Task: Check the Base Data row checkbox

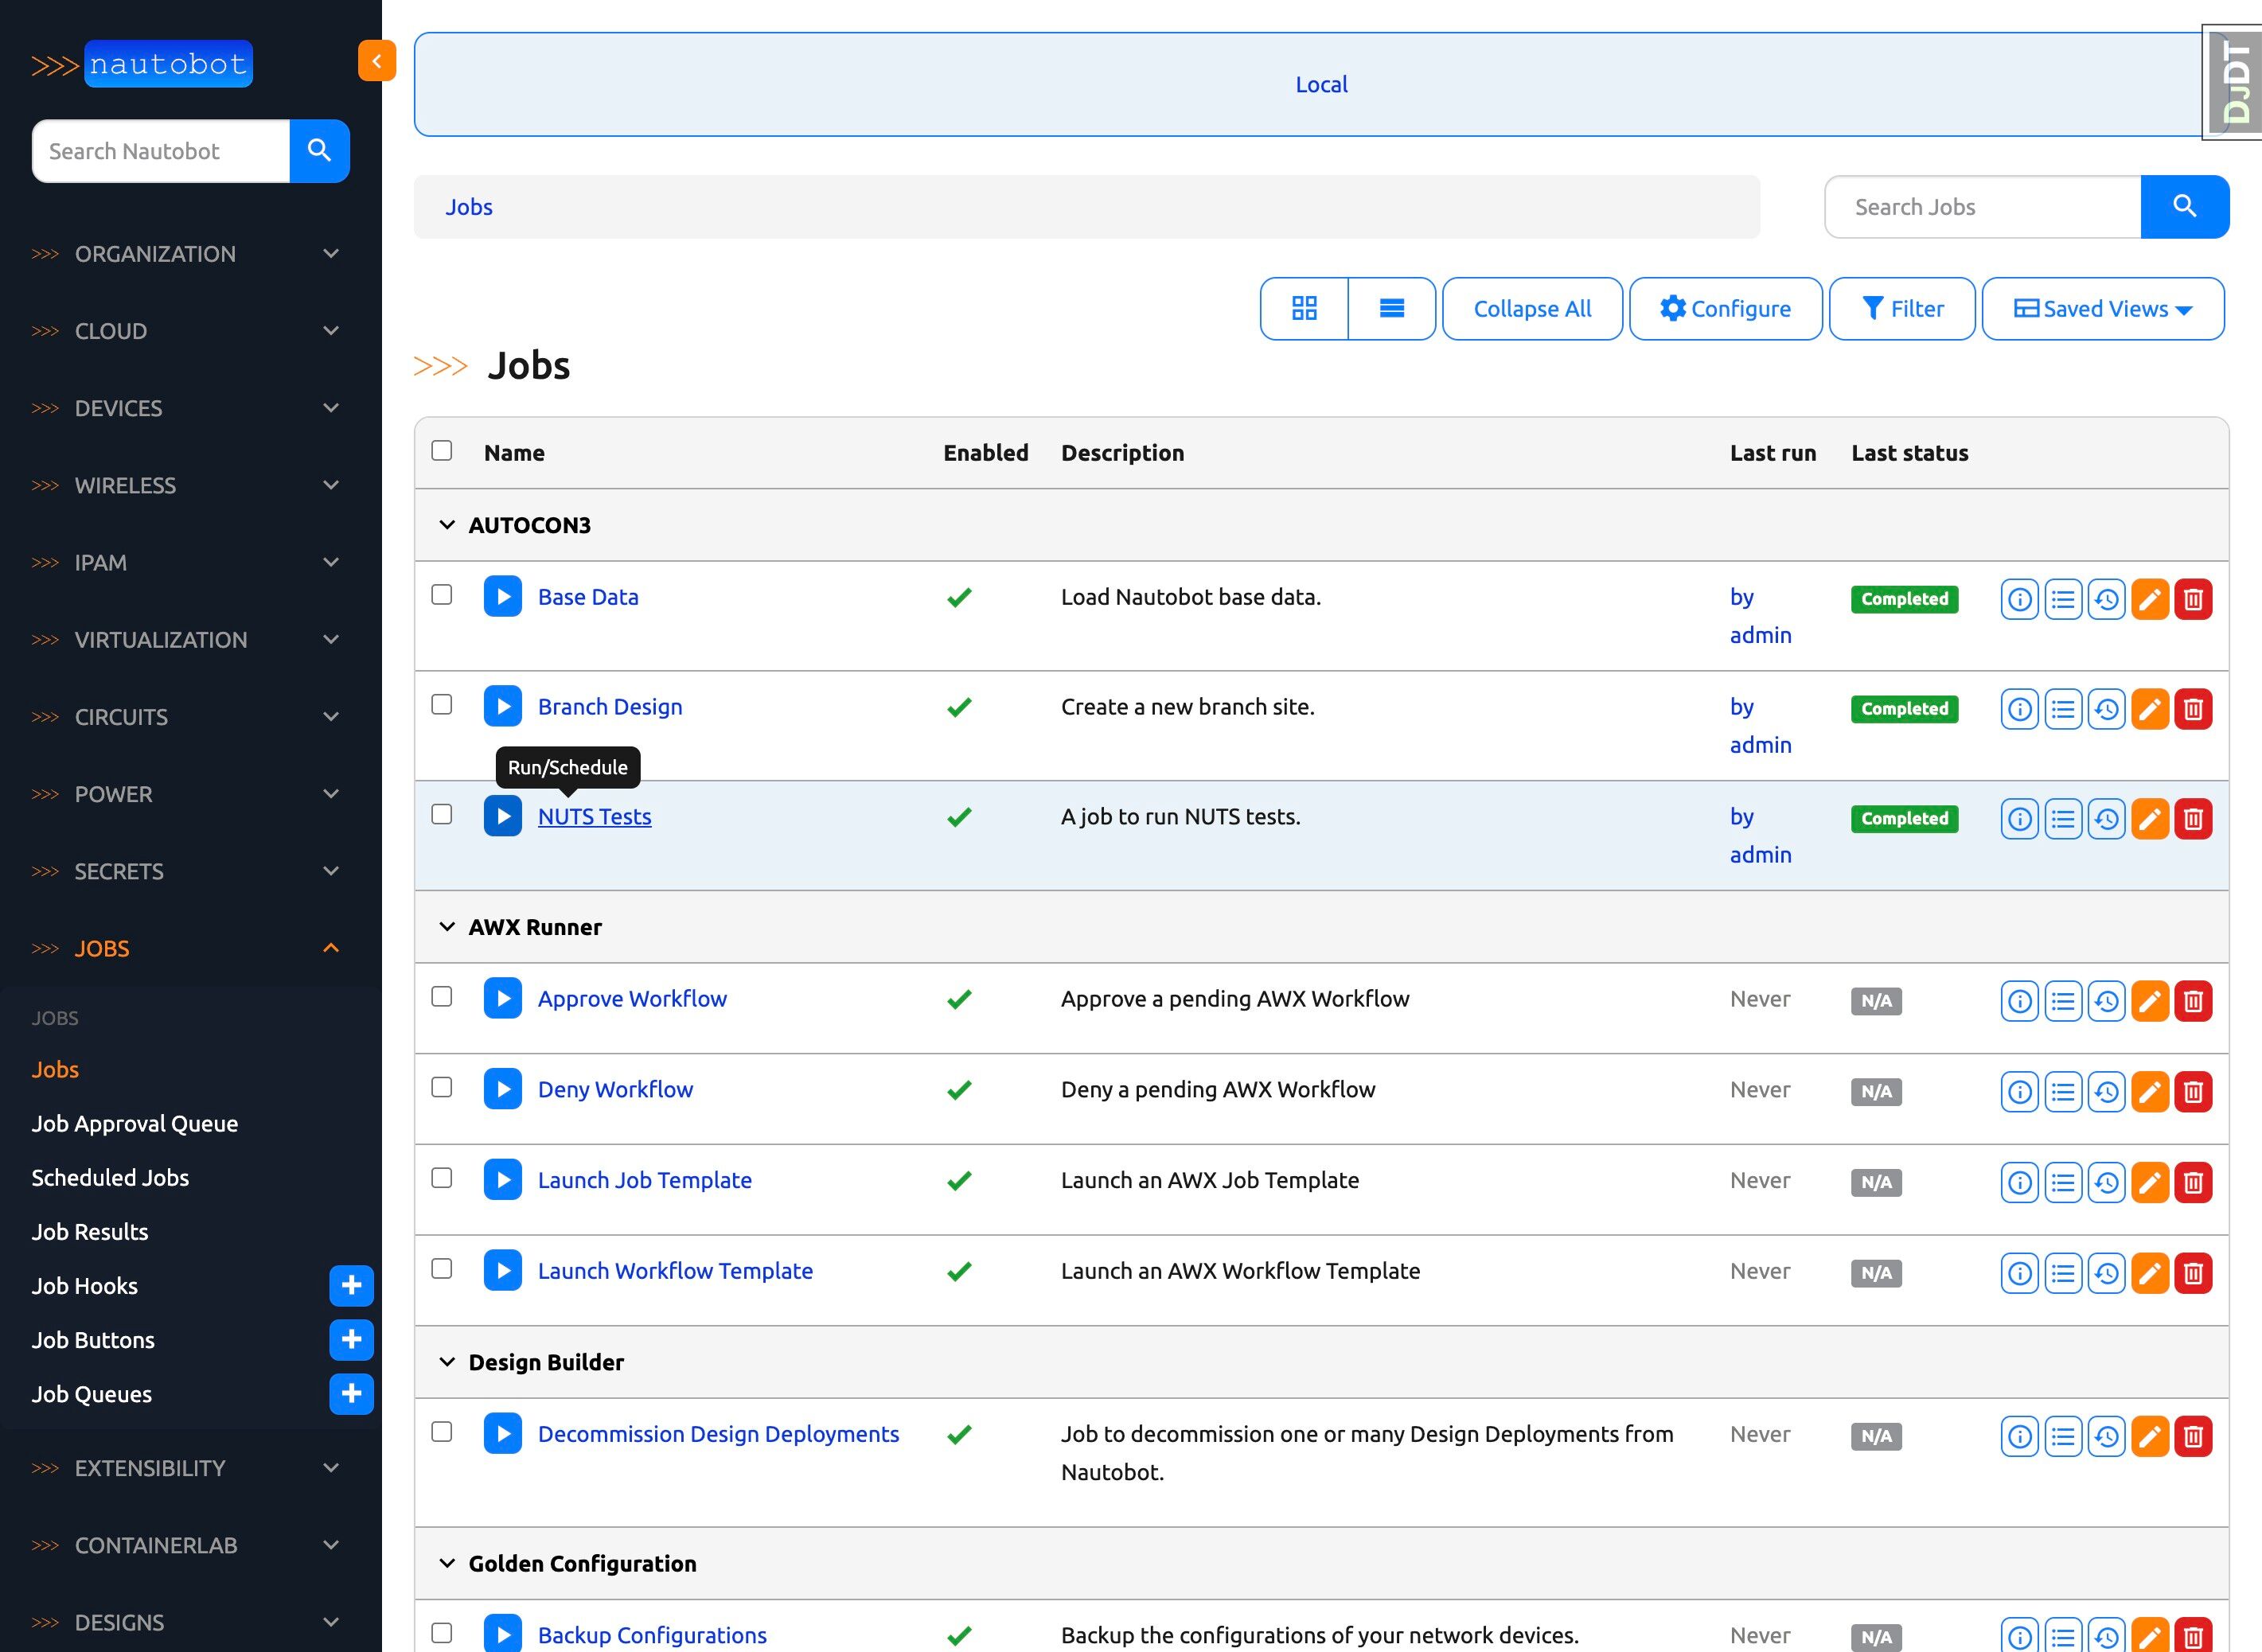Action: click(442, 595)
